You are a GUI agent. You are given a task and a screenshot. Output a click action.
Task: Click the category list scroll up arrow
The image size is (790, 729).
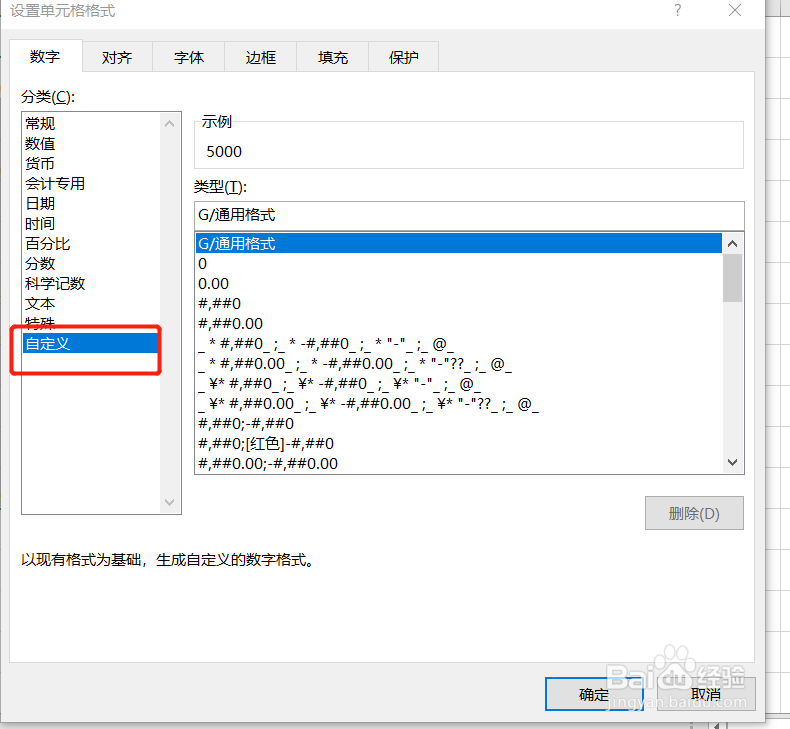tap(170, 123)
